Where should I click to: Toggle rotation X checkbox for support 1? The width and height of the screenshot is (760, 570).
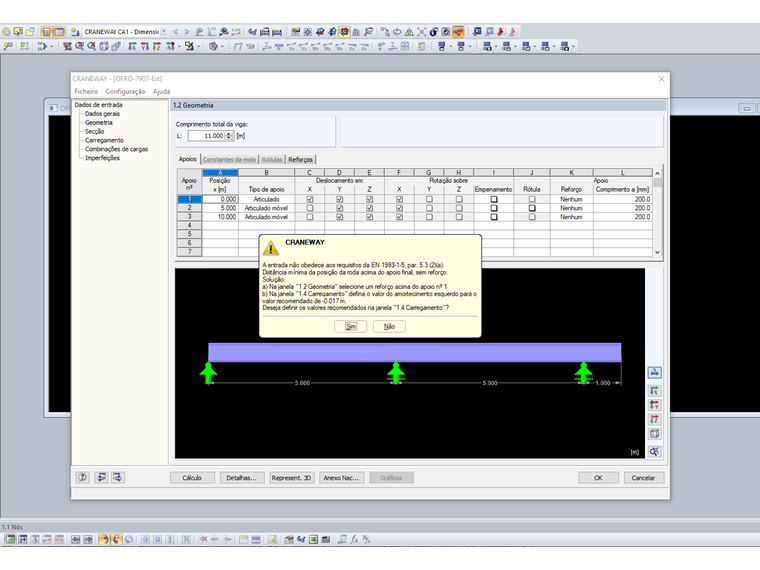(x=399, y=199)
